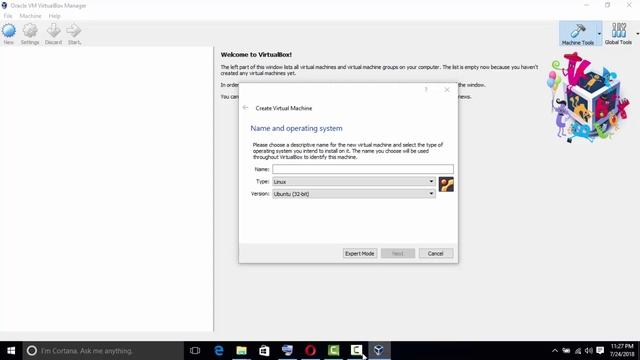This screenshot has height=360, width=640.
Task: Click the back arrow in the Create Virtual Machine dialog
Action: click(245, 108)
